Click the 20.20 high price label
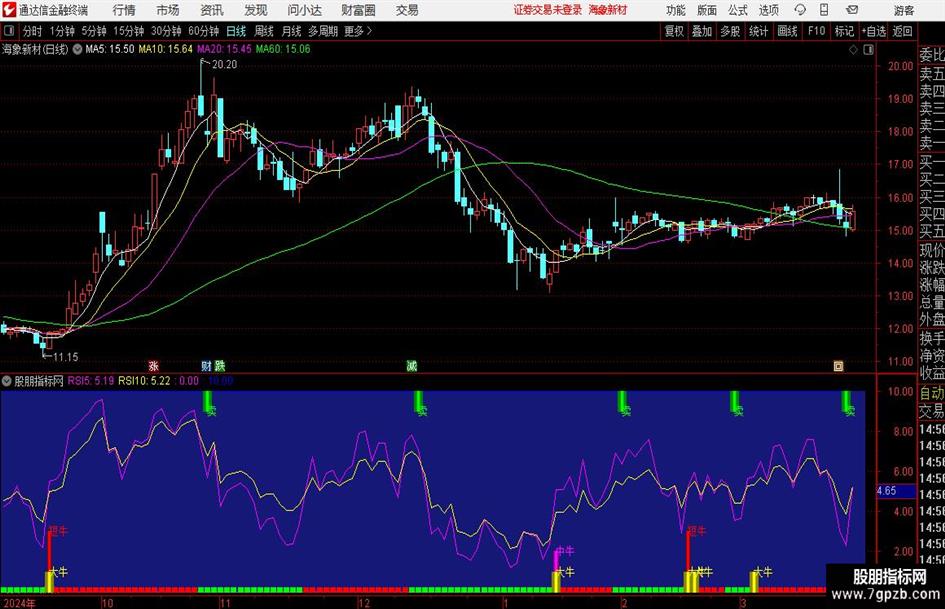The width and height of the screenshot is (945, 609). (x=224, y=65)
